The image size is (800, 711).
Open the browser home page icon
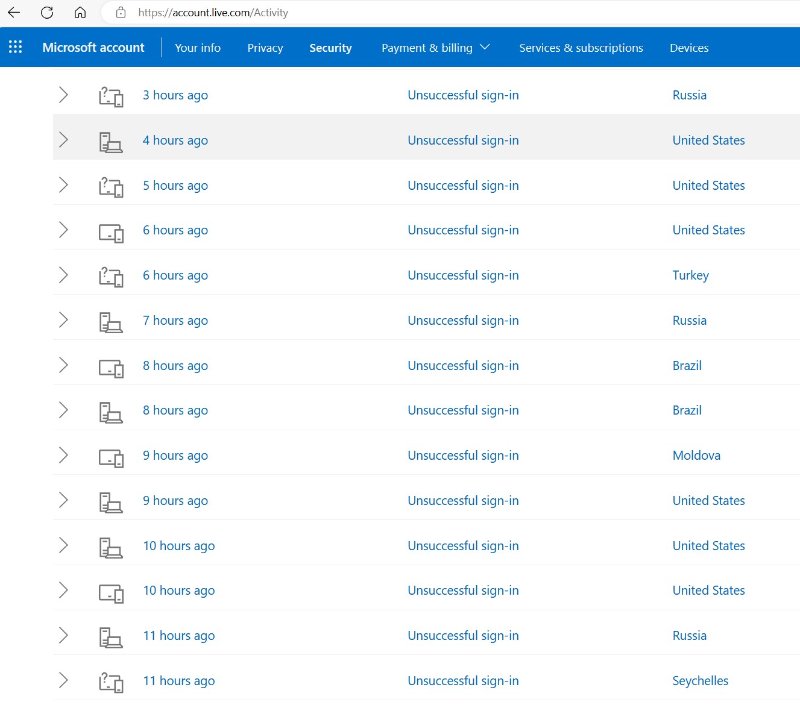pyautogui.click(x=80, y=12)
